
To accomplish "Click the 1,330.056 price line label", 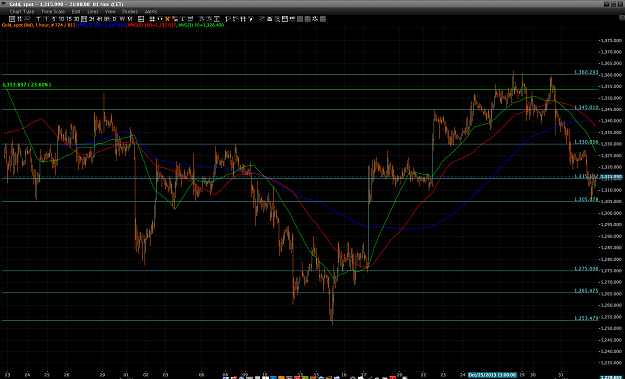I will 586,142.
